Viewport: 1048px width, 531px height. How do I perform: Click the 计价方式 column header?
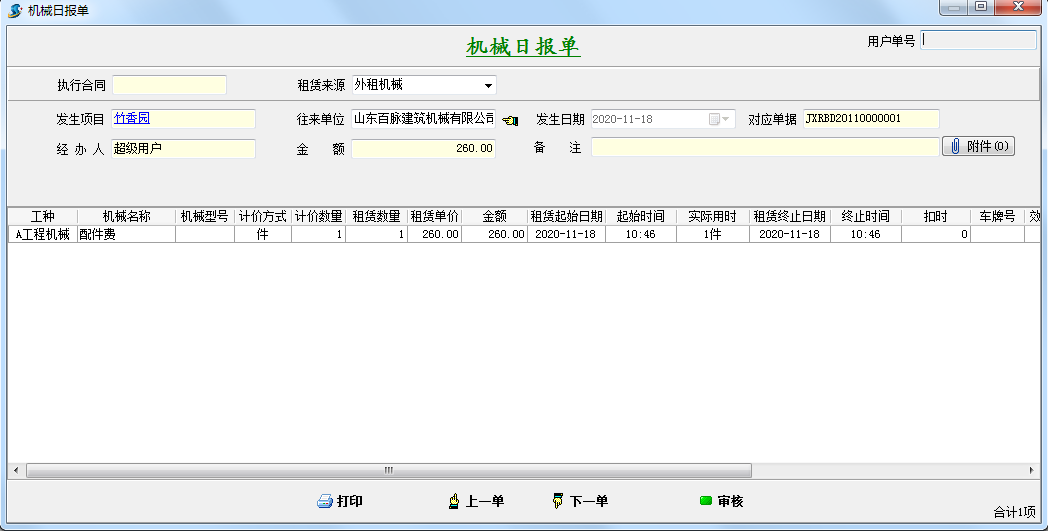pos(263,216)
